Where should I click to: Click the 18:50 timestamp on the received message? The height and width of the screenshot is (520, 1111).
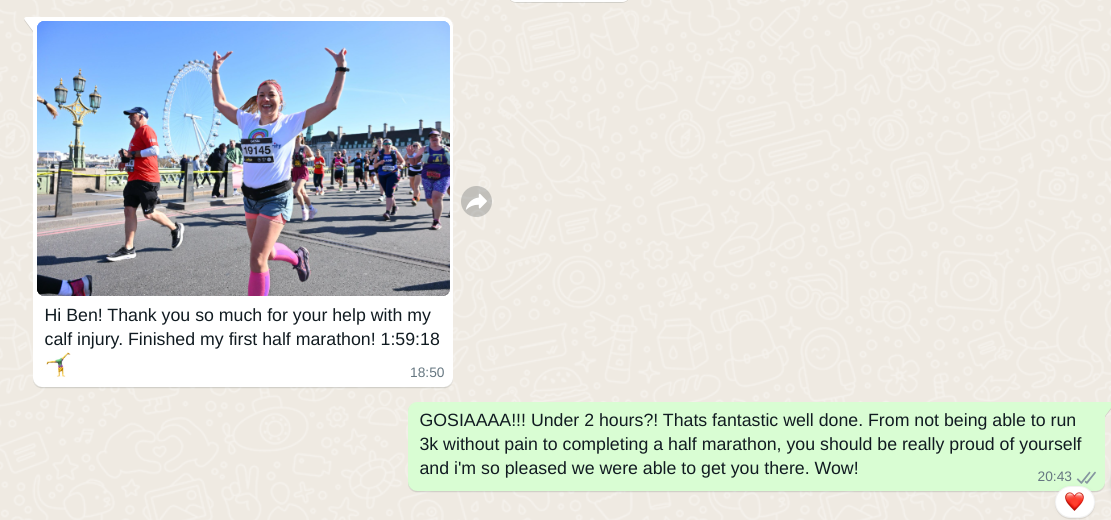(427, 373)
